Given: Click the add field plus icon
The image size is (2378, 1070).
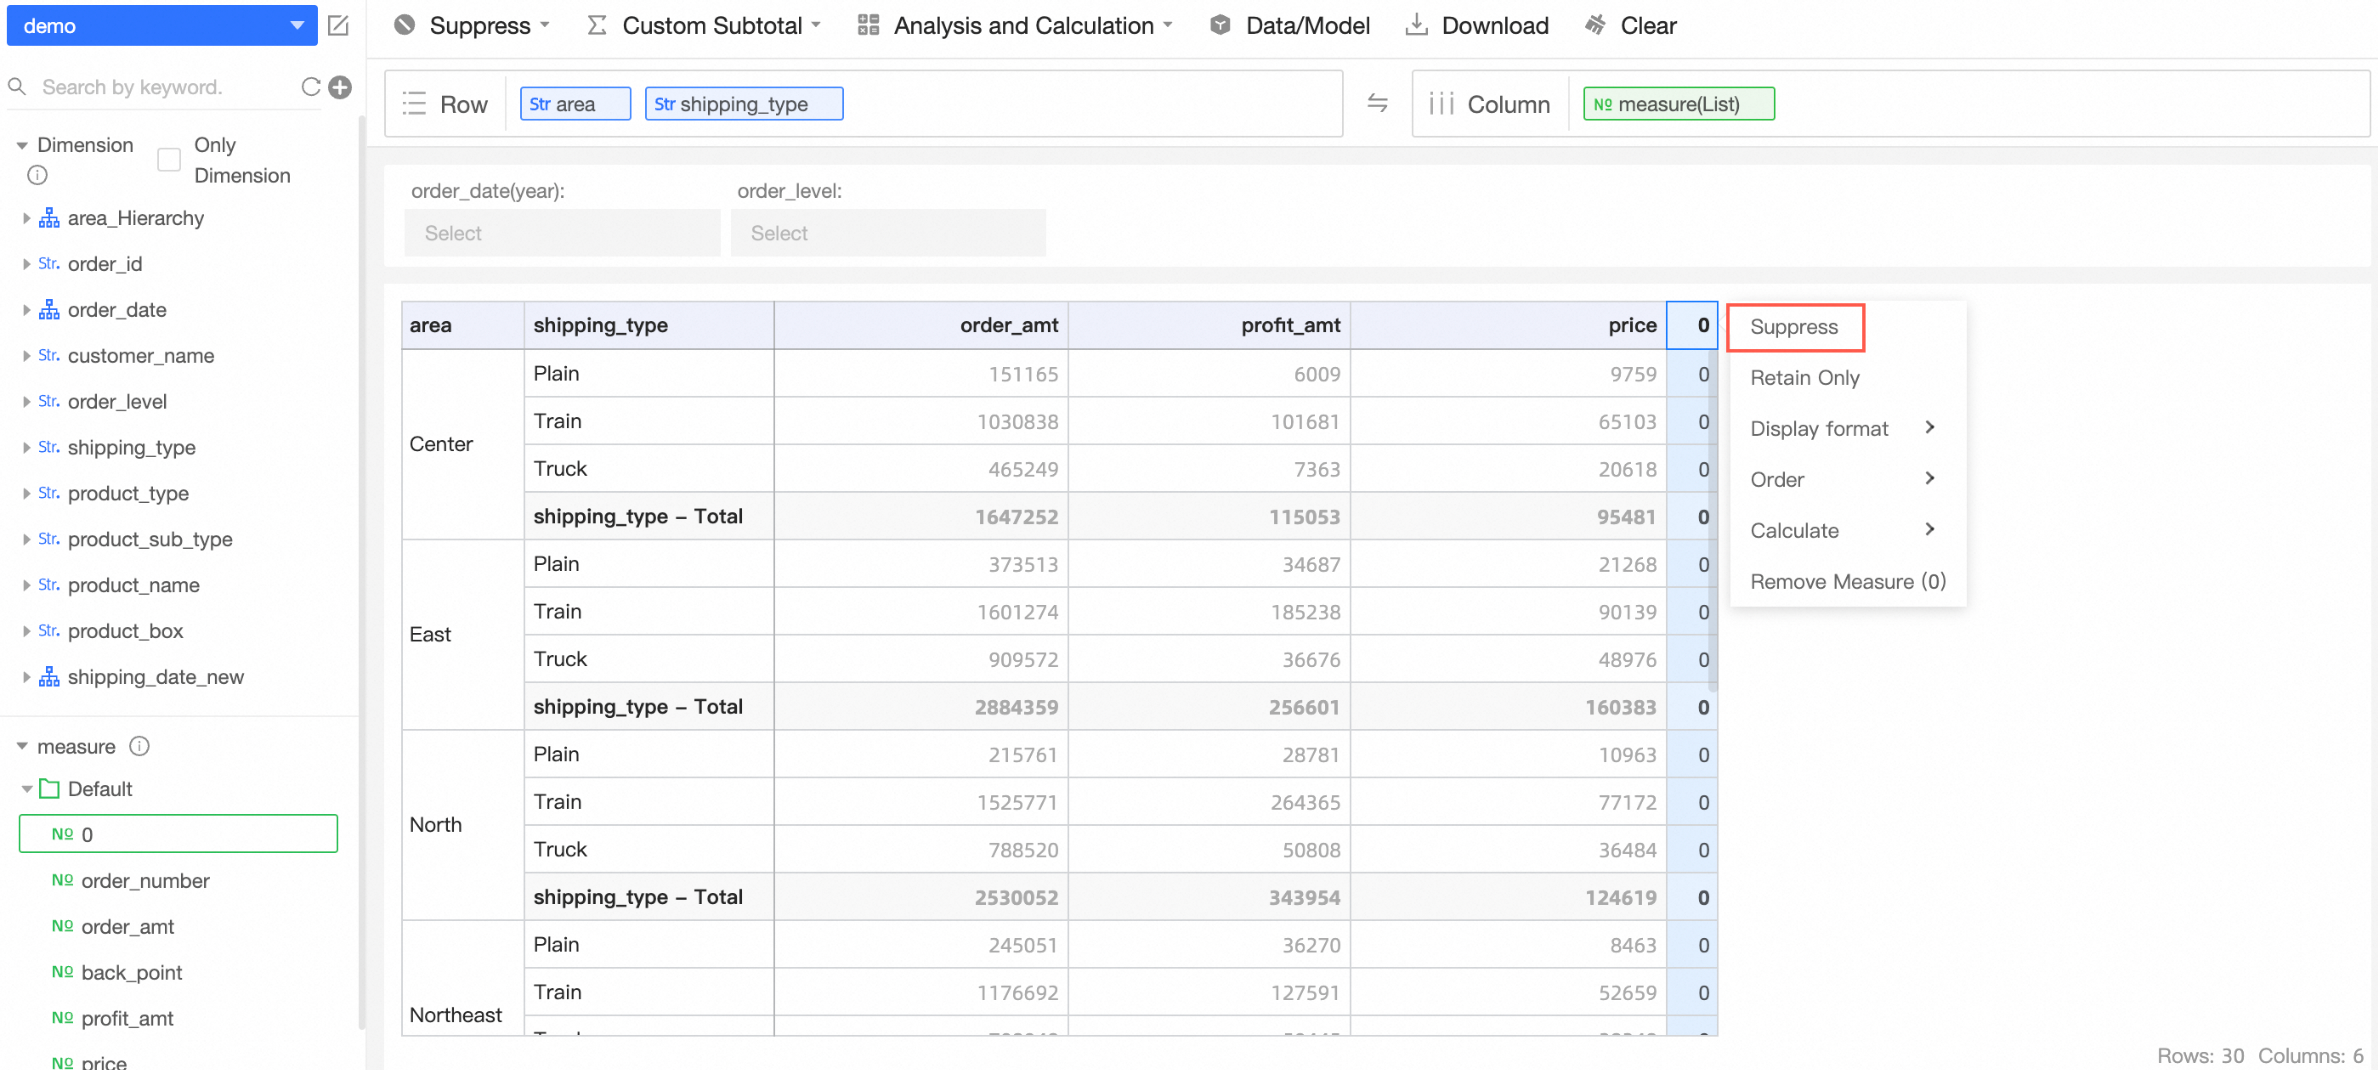Looking at the screenshot, I should (341, 87).
